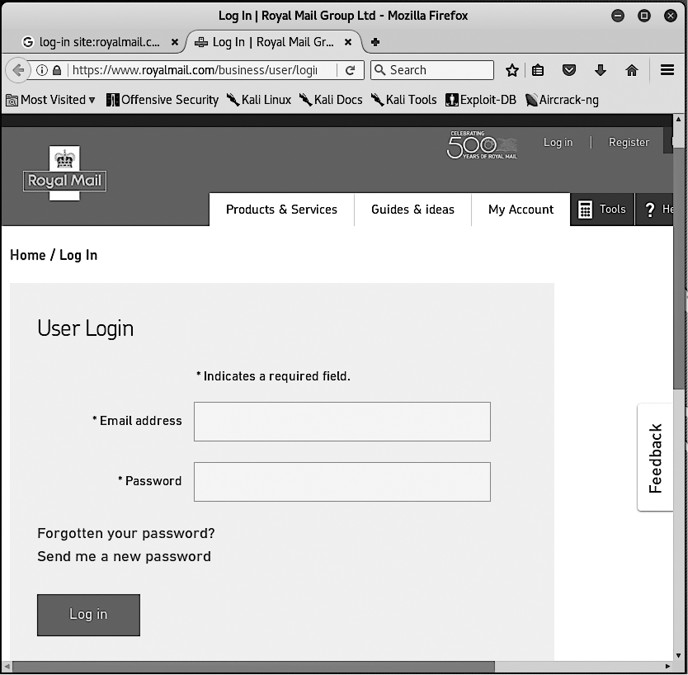Click the Register link in header

point(628,142)
